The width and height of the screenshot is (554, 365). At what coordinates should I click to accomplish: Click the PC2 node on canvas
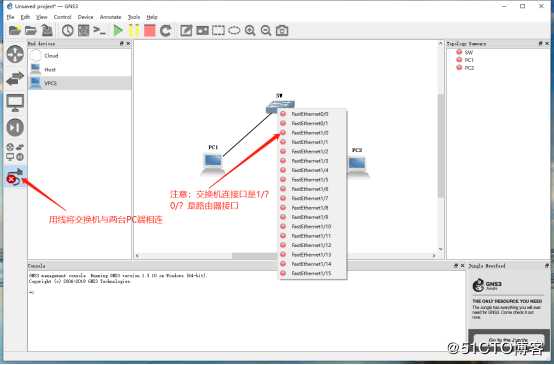[358, 166]
